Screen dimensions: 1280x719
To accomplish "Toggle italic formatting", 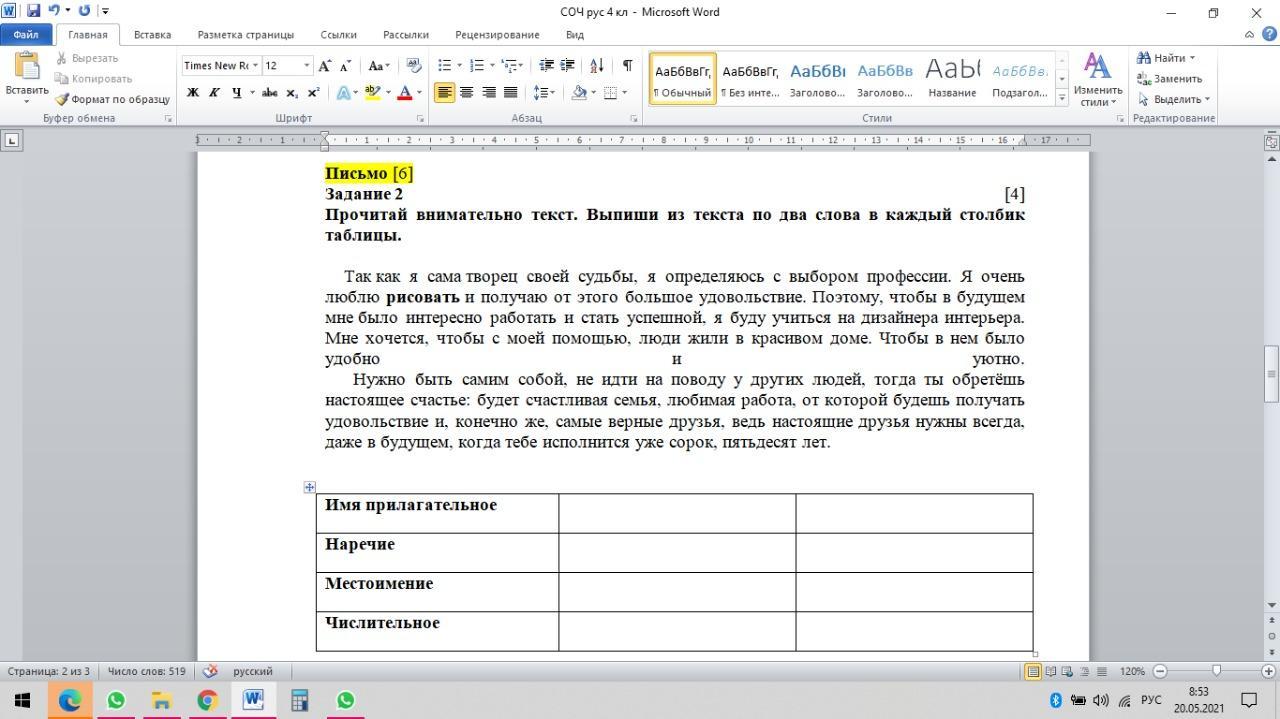I will coord(214,93).
